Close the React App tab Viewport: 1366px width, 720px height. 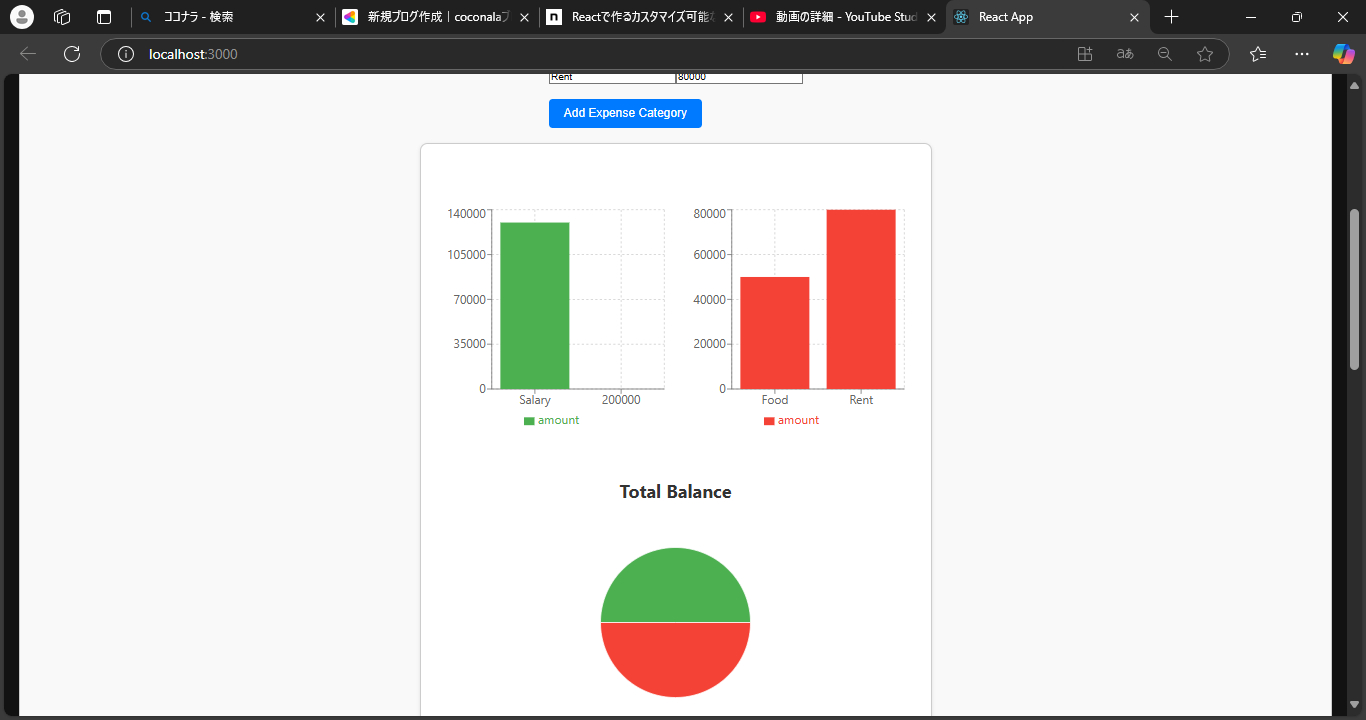pos(1134,17)
